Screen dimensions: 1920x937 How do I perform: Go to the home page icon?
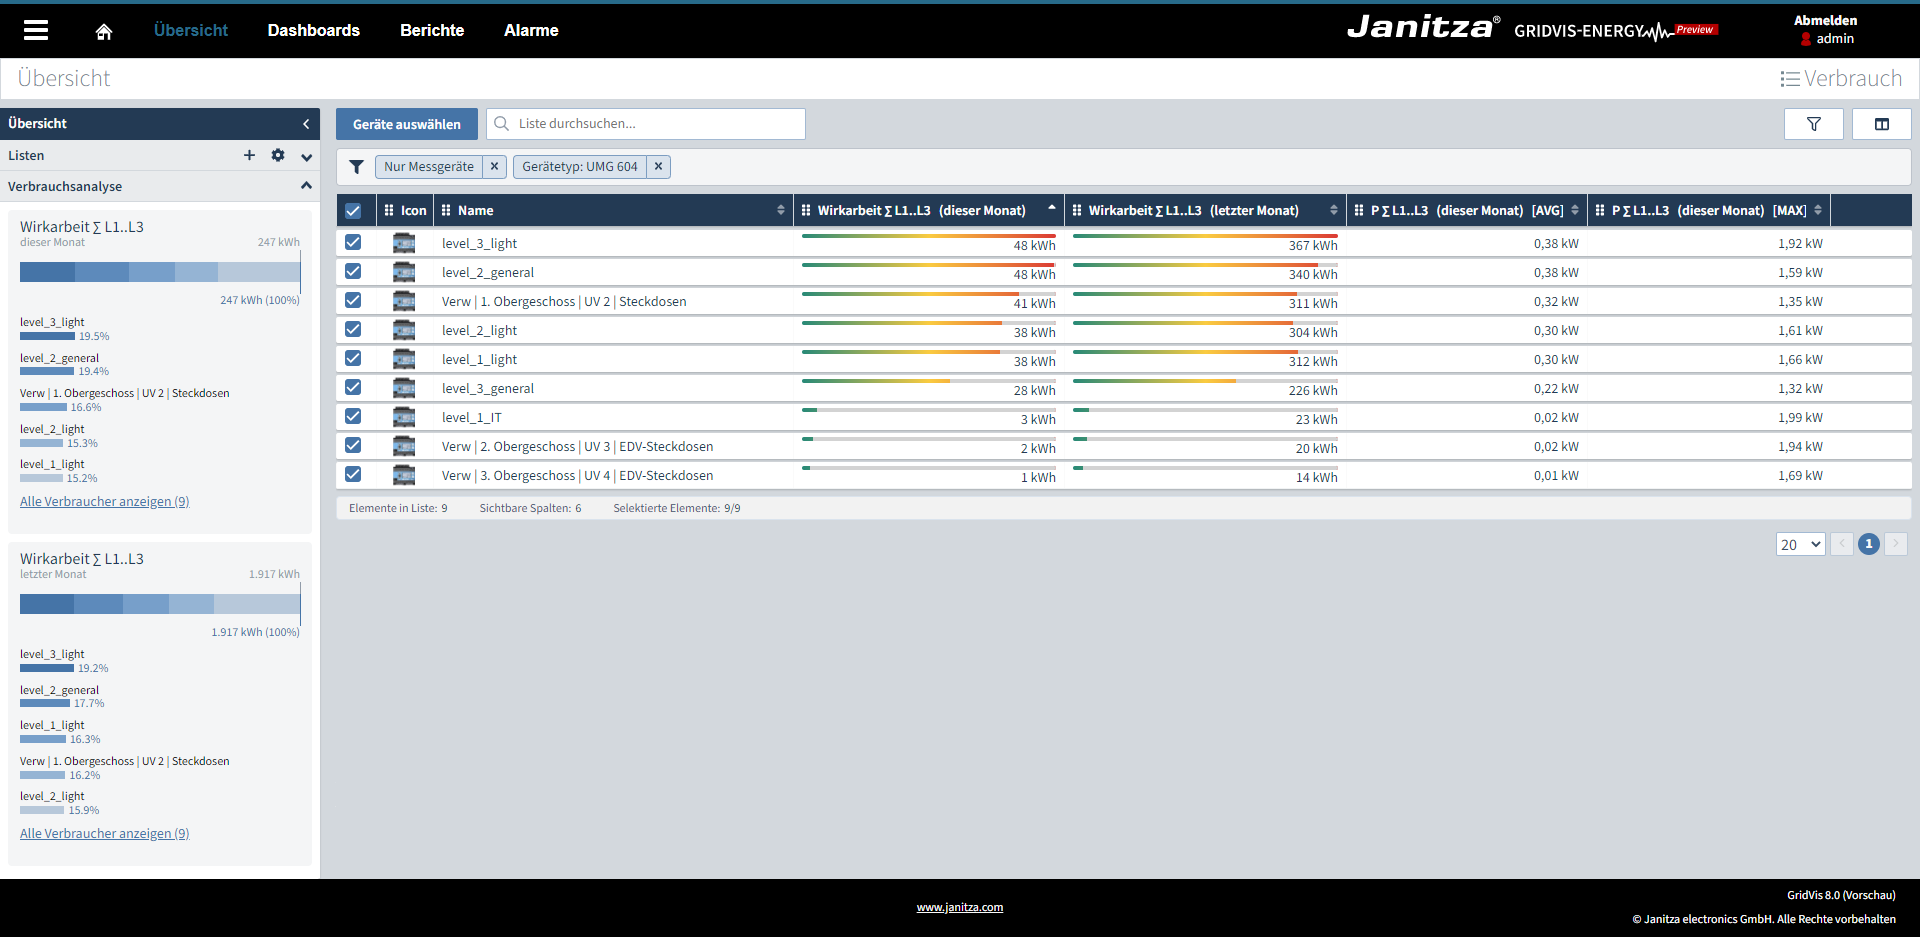coord(104,32)
